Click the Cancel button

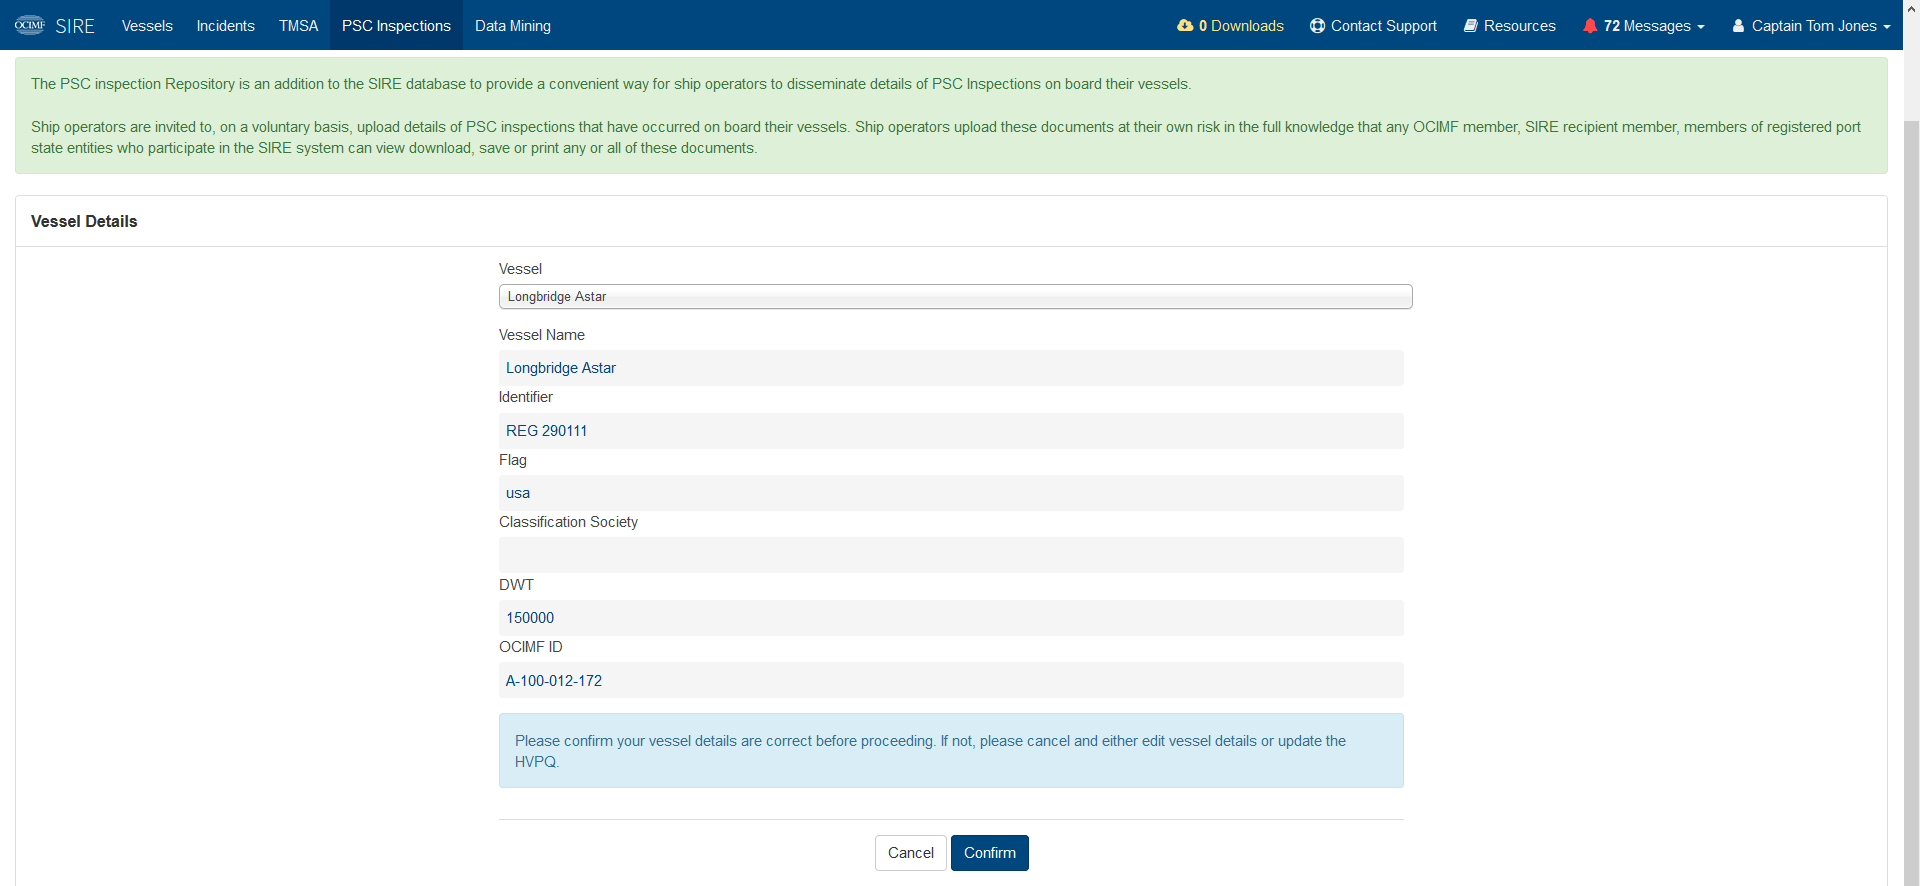point(910,853)
